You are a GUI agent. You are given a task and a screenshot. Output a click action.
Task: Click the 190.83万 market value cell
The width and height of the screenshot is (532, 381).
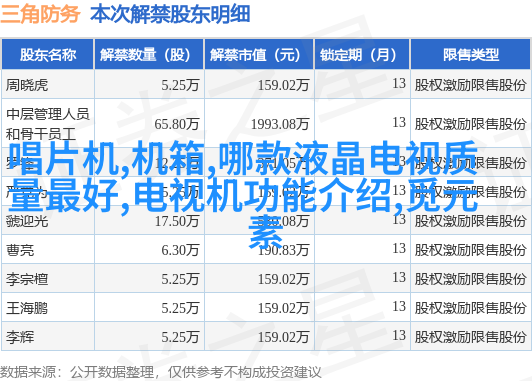coord(283,250)
